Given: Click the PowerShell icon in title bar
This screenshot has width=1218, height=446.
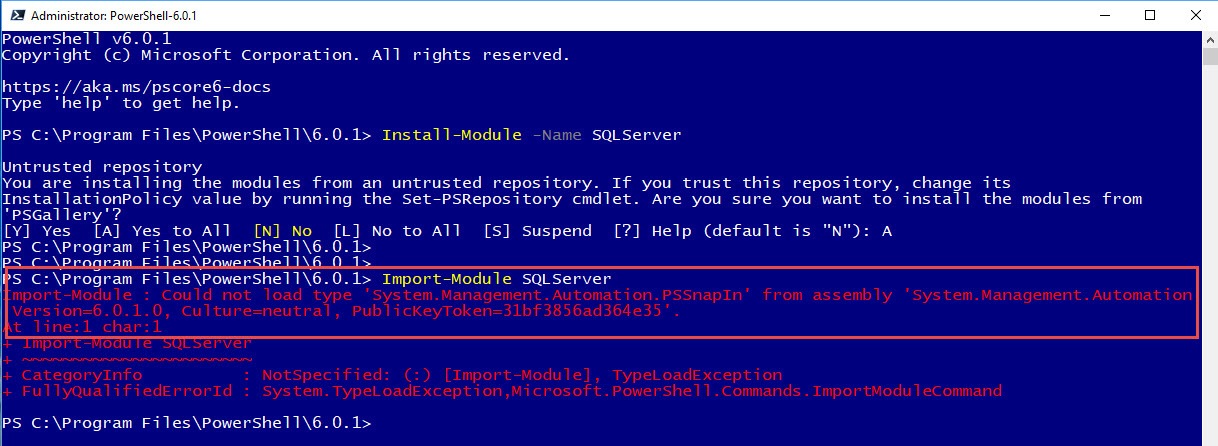Looking at the screenshot, I should (x=15, y=15).
